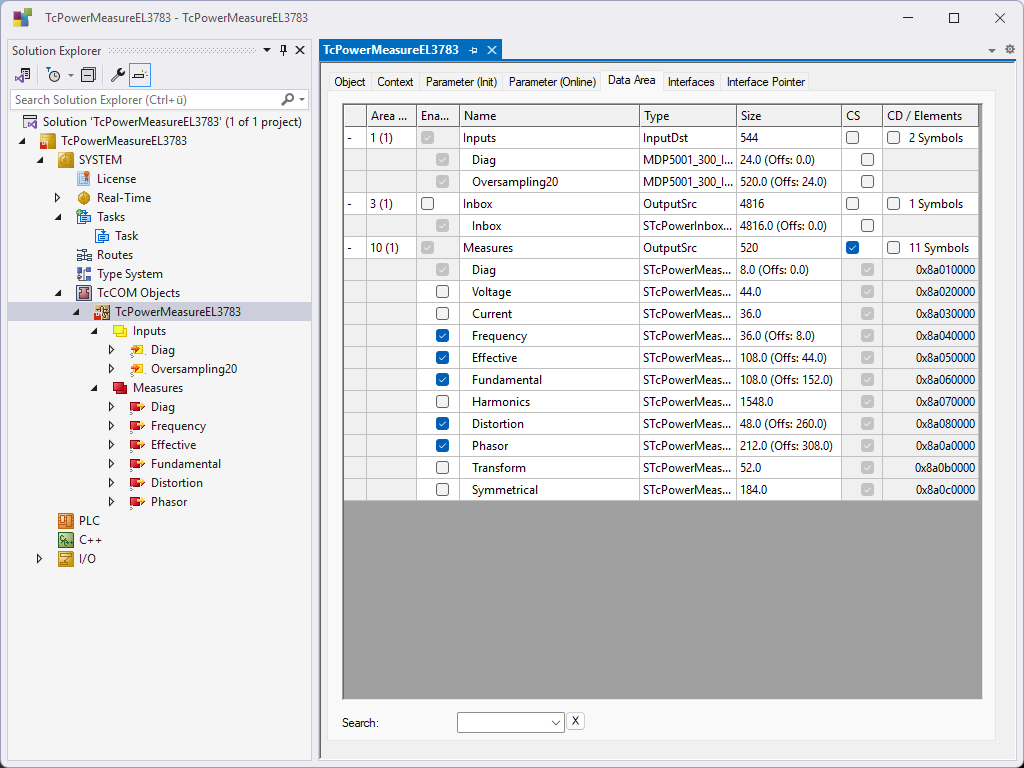Select the 0x8a0c0000 cell of Symmetrical row
1024x768 pixels.
(931, 490)
